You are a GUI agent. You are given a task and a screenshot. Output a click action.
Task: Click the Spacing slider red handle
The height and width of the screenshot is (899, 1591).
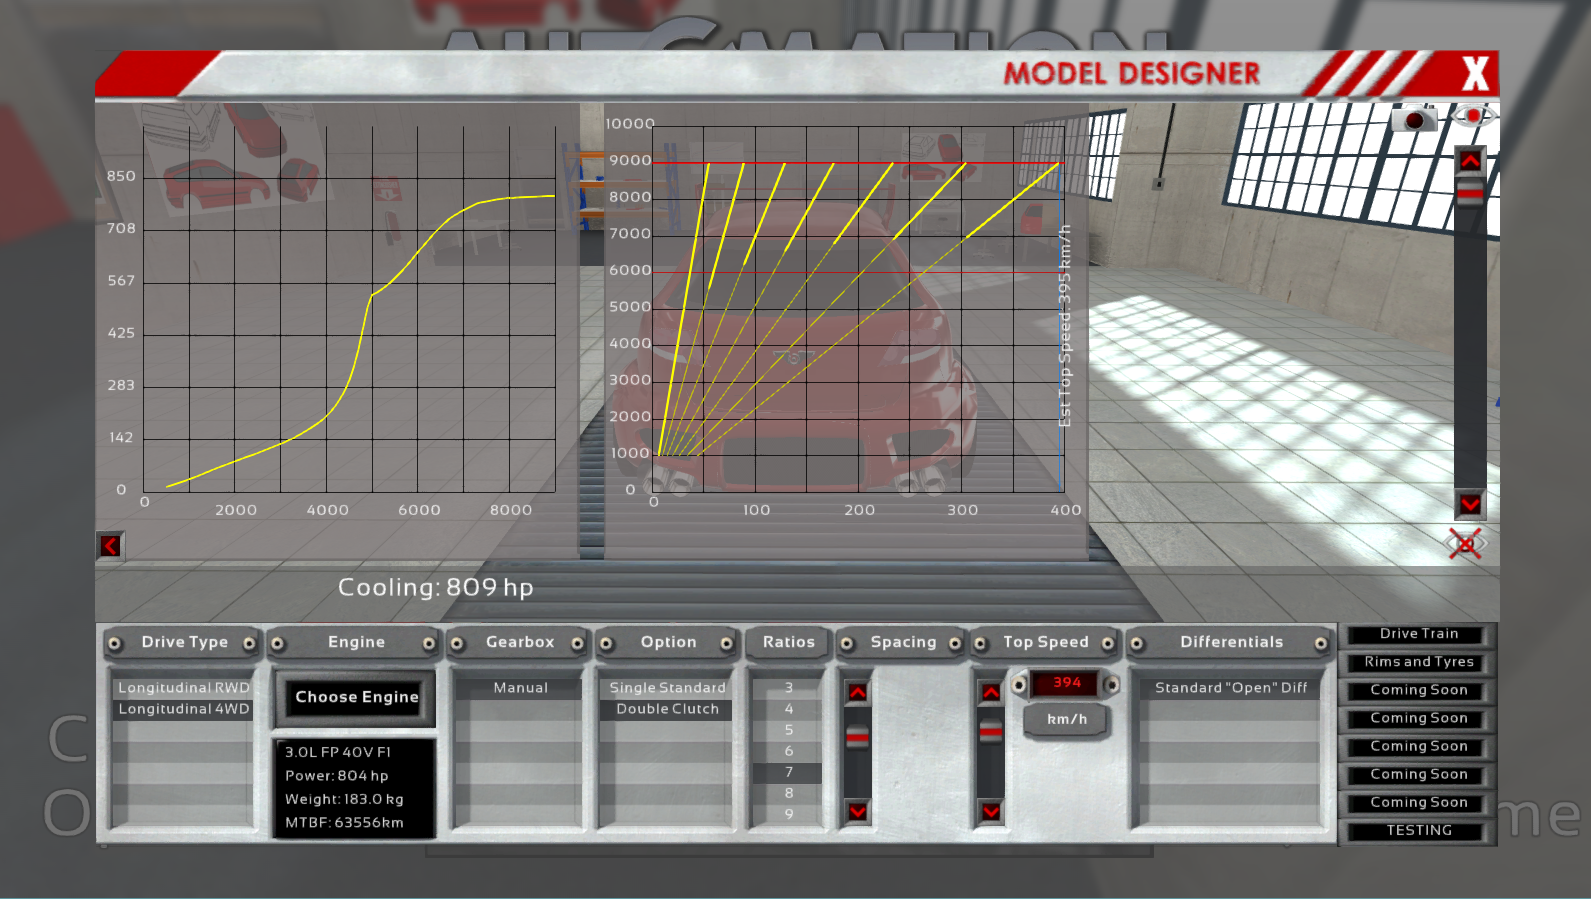858,737
